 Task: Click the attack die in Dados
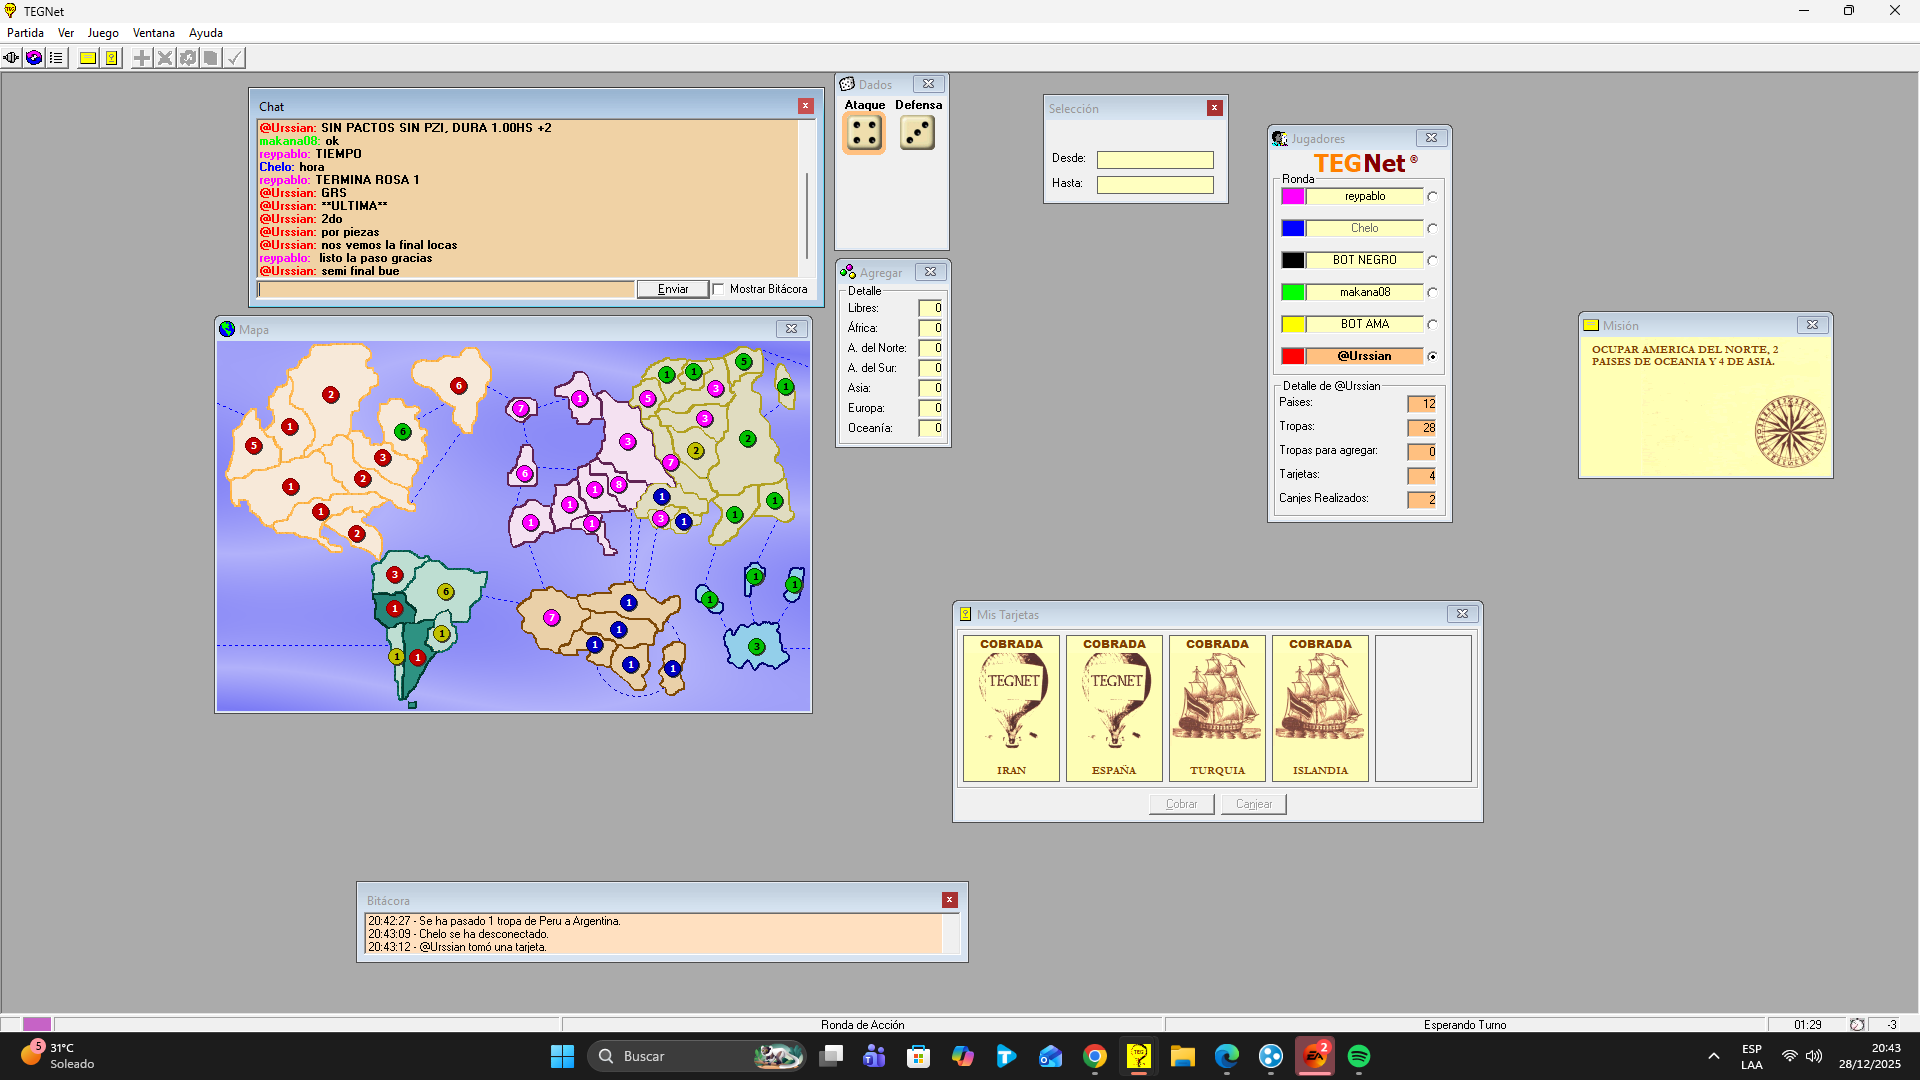click(x=864, y=133)
